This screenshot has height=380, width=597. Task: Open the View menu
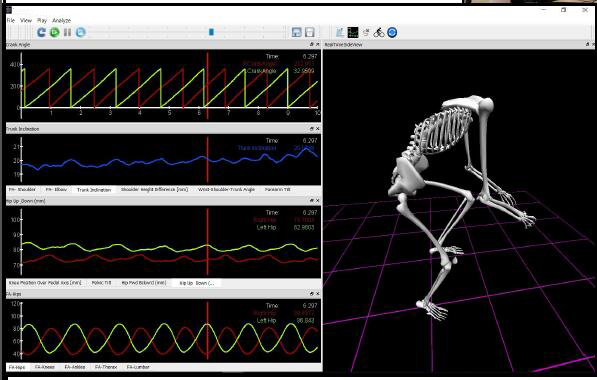[26, 20]
